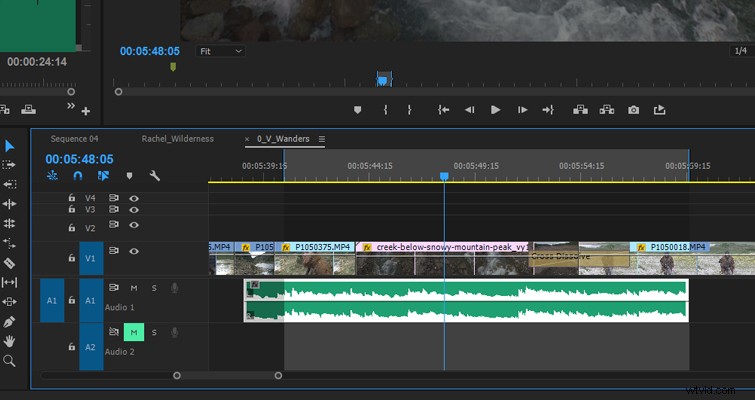755x400 pixels.
Task: Select the Razor tool
Action: 9,263
